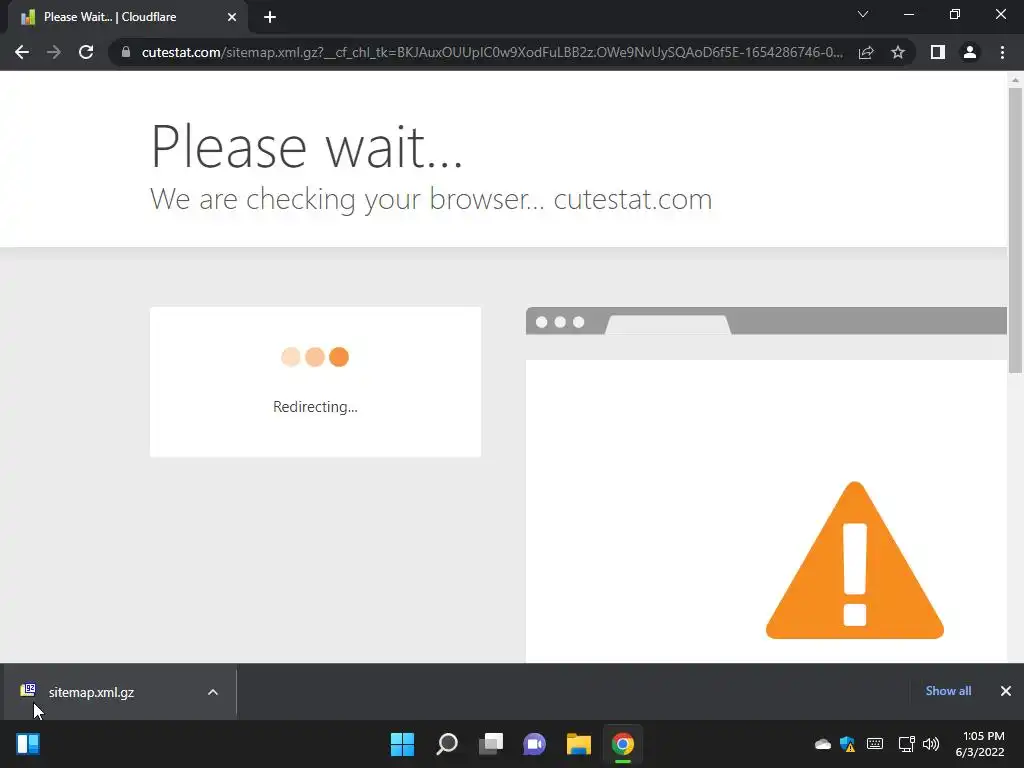
Task: Open Chrome three-dot menu
Action: click(x=1002, y=52)
